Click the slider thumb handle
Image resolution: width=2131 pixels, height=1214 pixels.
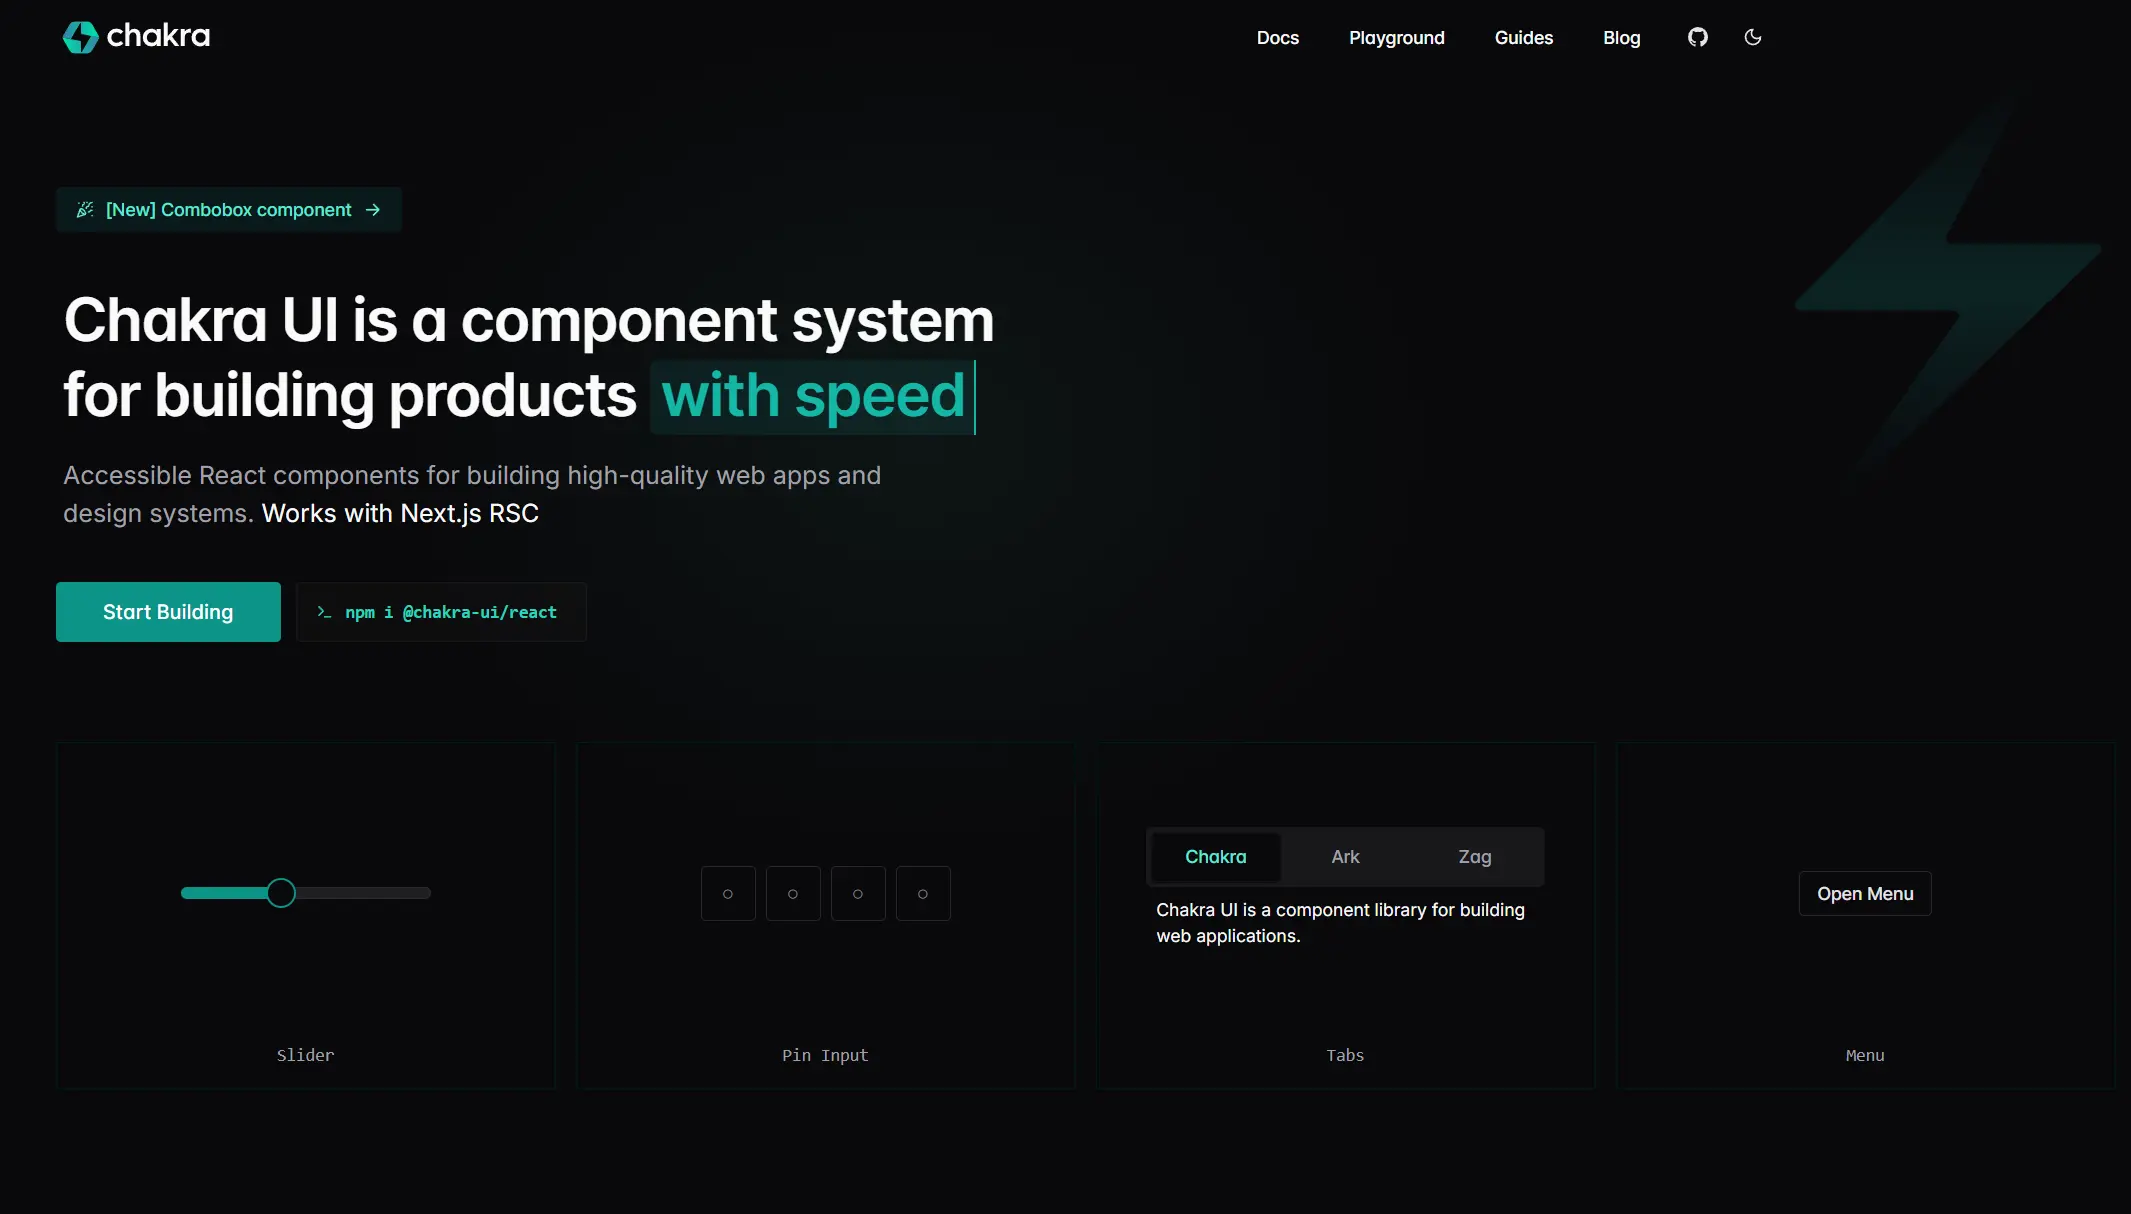click(281, 893)
